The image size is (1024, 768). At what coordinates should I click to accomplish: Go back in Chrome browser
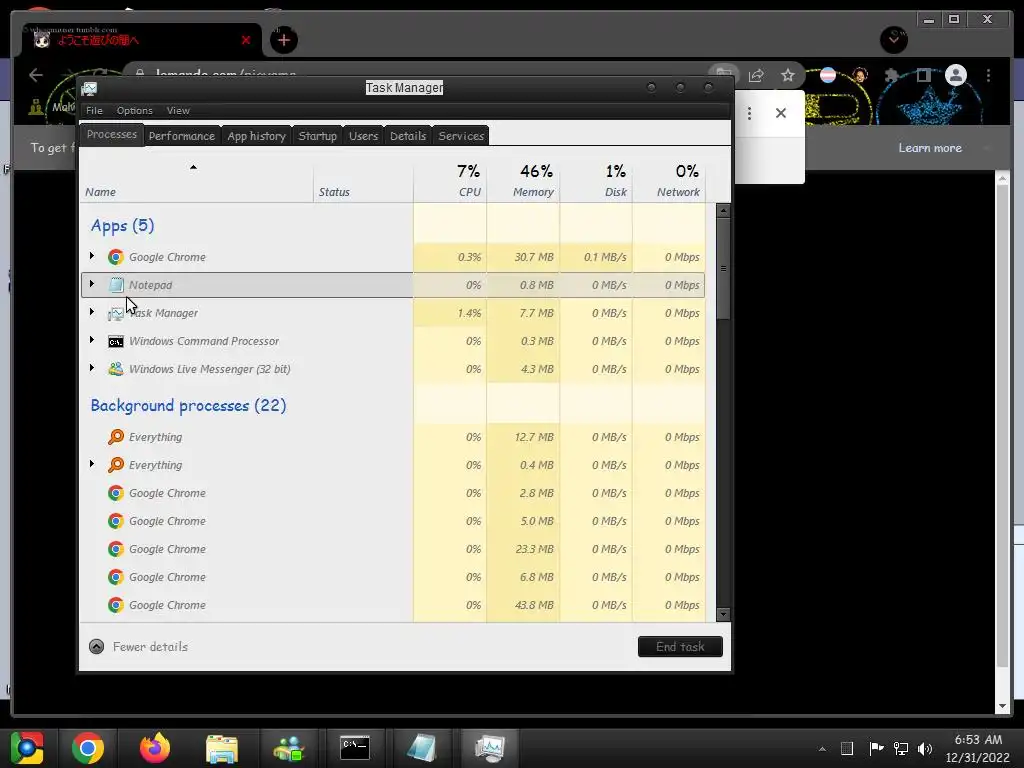coord(36,75)
